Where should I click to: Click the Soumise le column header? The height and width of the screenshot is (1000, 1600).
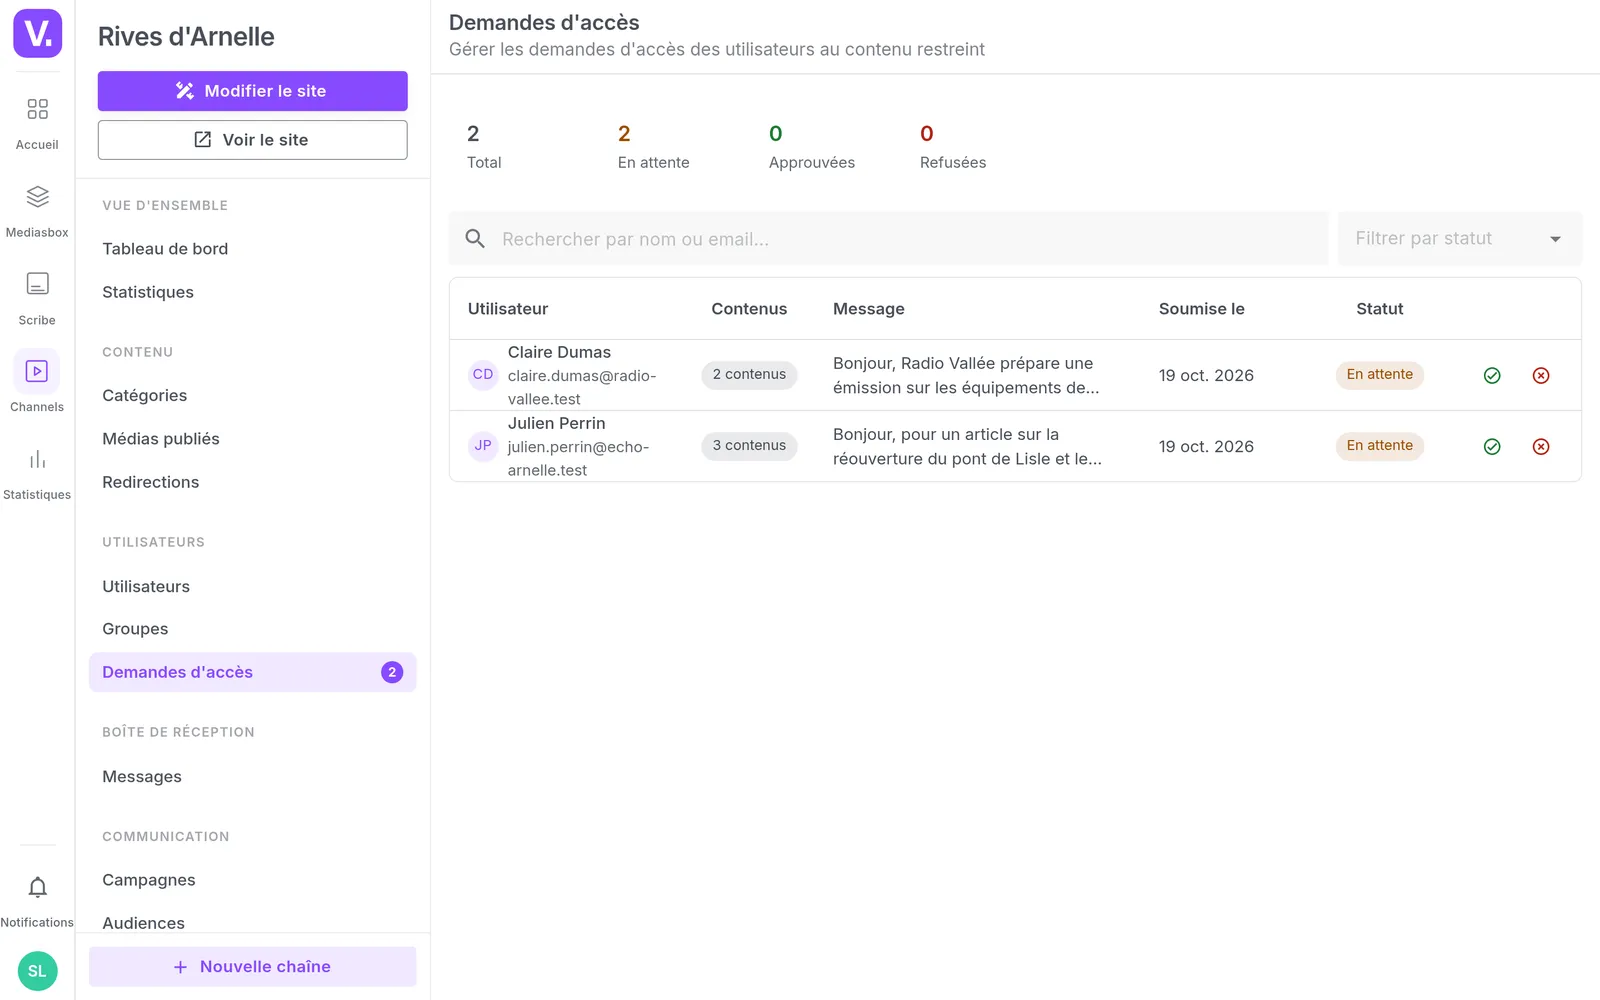1201,309
